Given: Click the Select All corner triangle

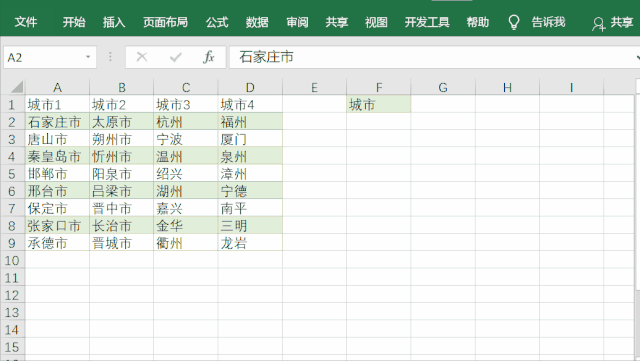Looking at the screenshot, I should click(x=17, y=87).
